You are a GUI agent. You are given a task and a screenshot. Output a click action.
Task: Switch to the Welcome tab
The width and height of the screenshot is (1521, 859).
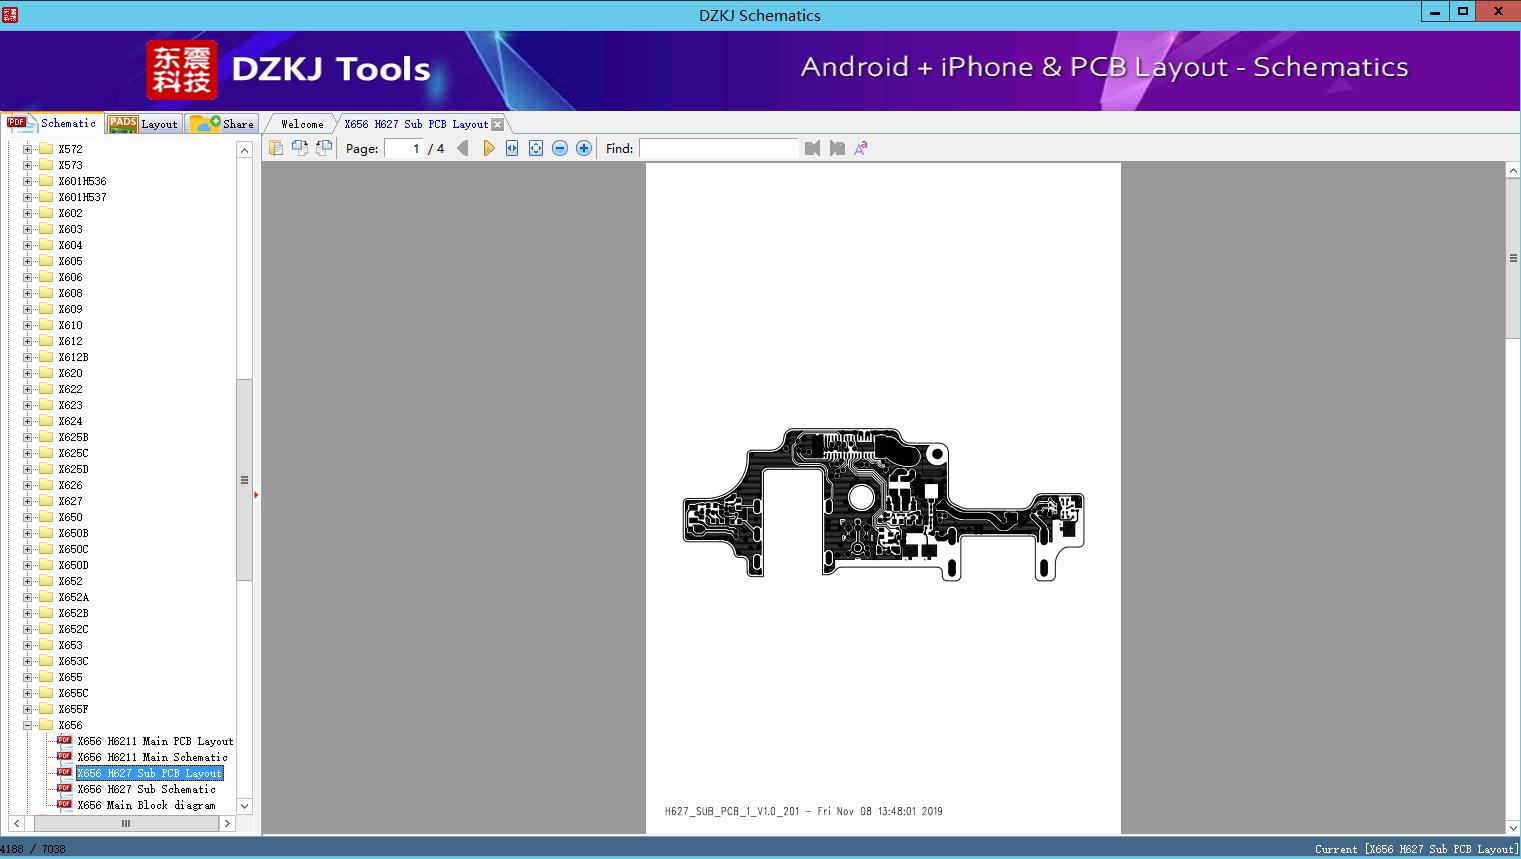point(302,124)
